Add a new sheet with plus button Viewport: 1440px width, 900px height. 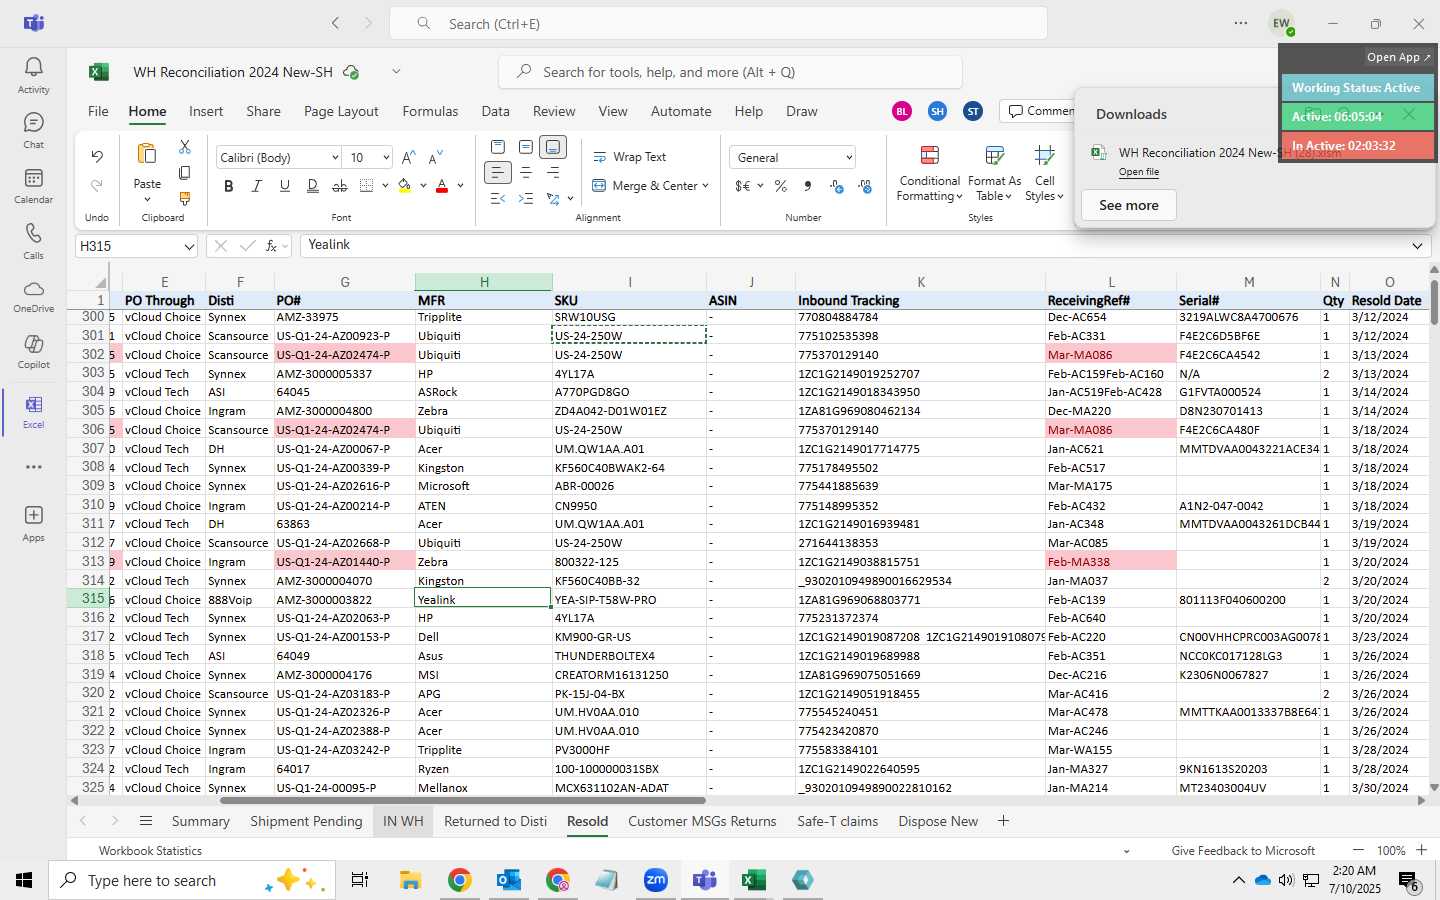(1003, 821)
